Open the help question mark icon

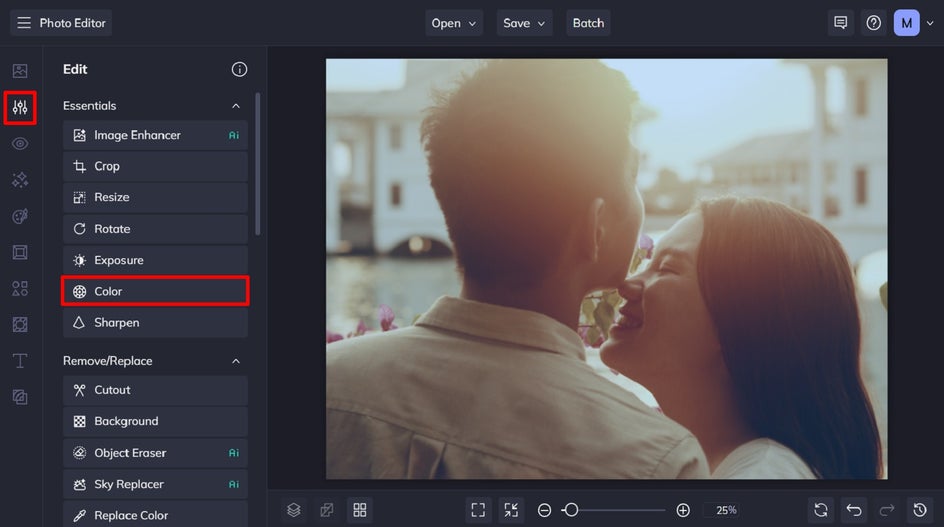click(x=874, y=23)
